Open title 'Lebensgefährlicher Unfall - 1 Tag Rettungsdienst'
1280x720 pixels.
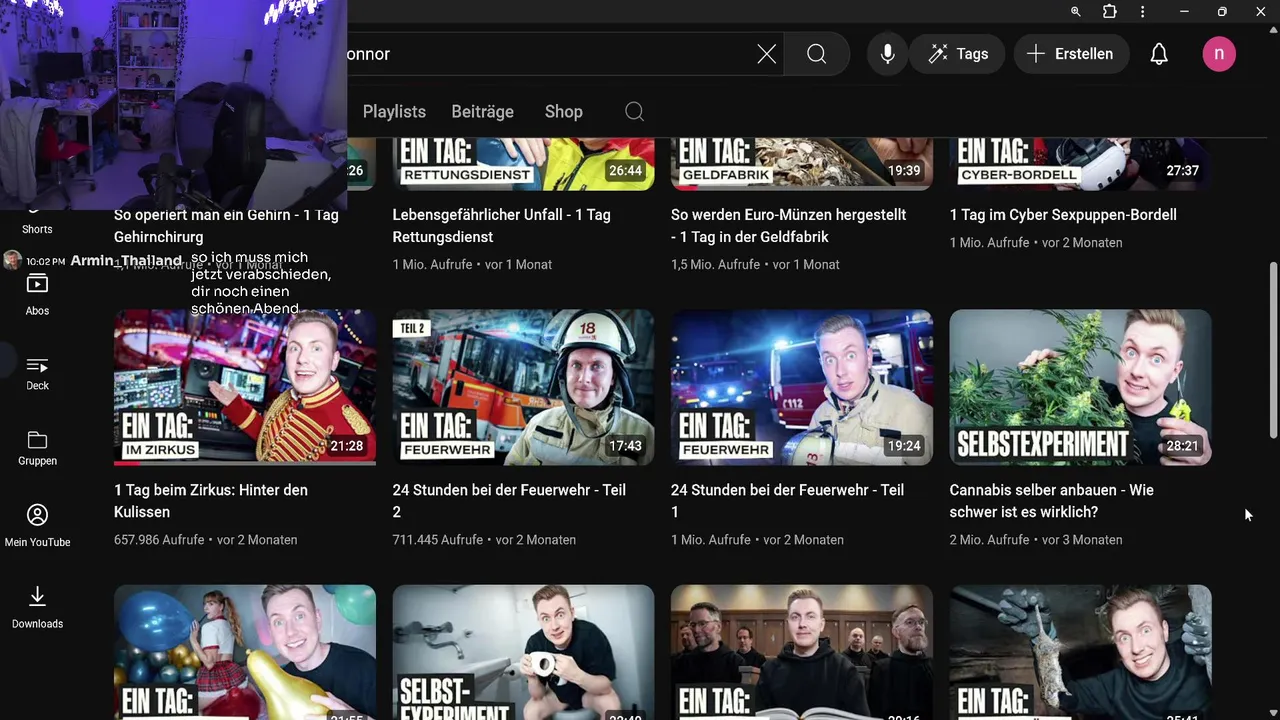pos(501,226)
